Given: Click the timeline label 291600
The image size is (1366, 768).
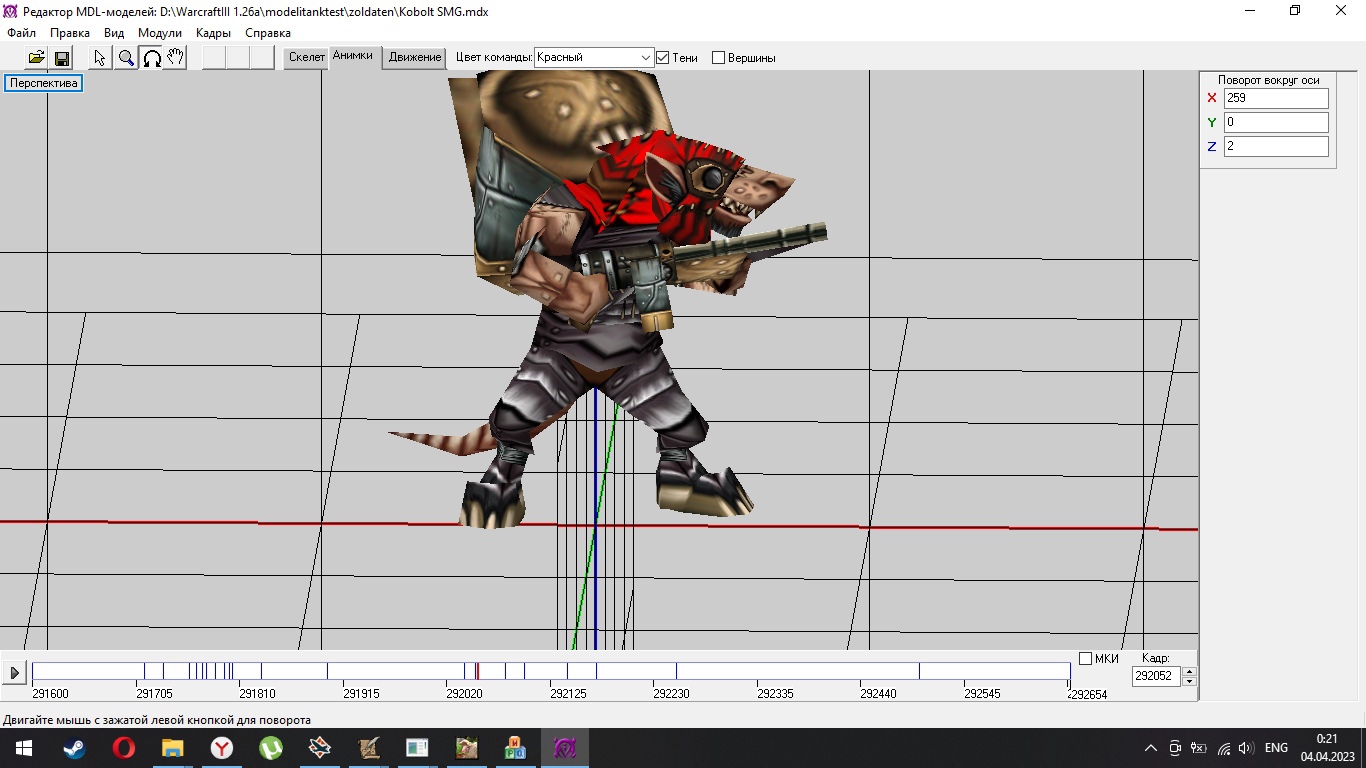Looking at the screenshot, I should pos(51,694).
